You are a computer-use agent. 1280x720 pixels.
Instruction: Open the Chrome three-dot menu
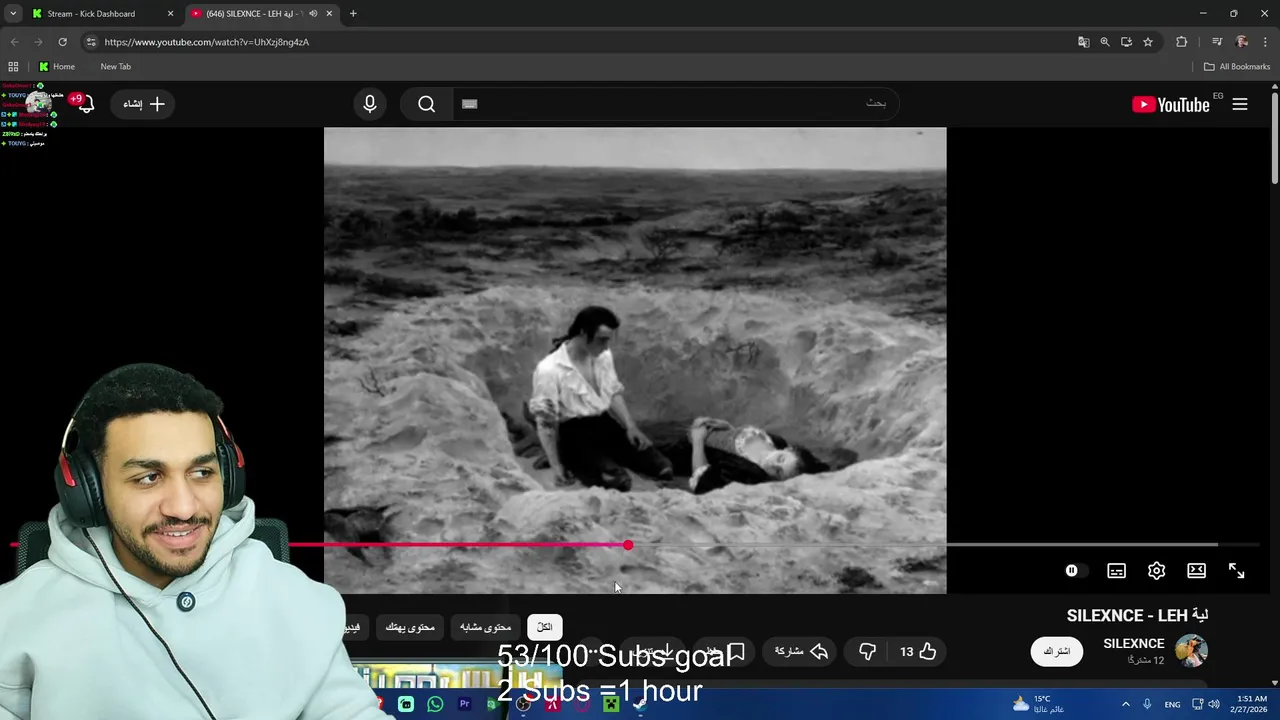1266,42
